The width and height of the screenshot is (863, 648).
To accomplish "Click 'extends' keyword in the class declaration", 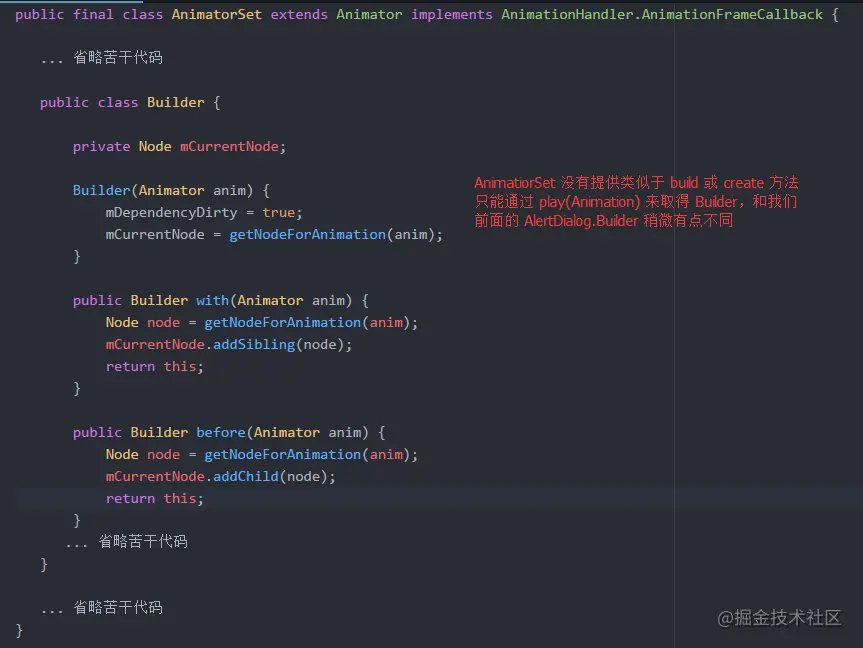I will point(299,14).
